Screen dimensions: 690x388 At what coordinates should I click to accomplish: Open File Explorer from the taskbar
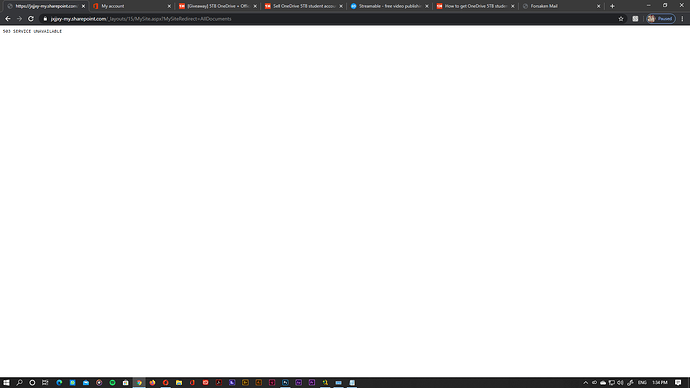179,383
